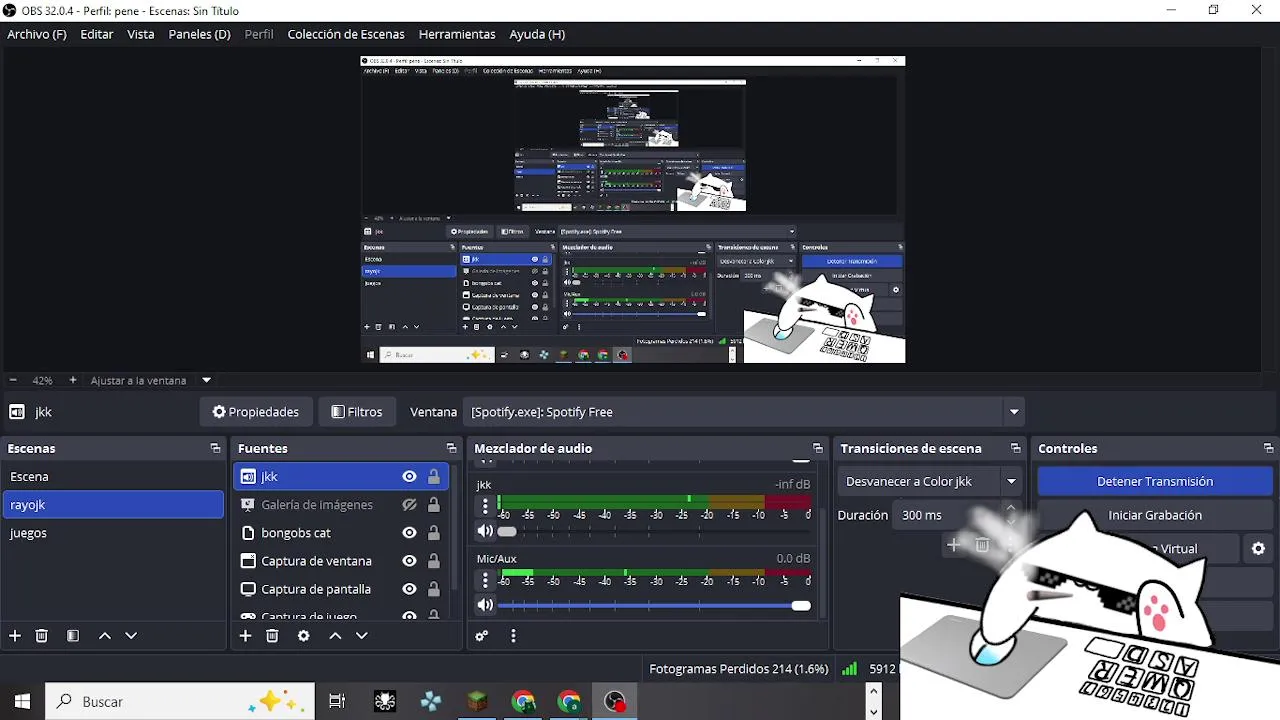Pop out the Controles dock panel
Screen dimensions: 1280x720
1269,449
